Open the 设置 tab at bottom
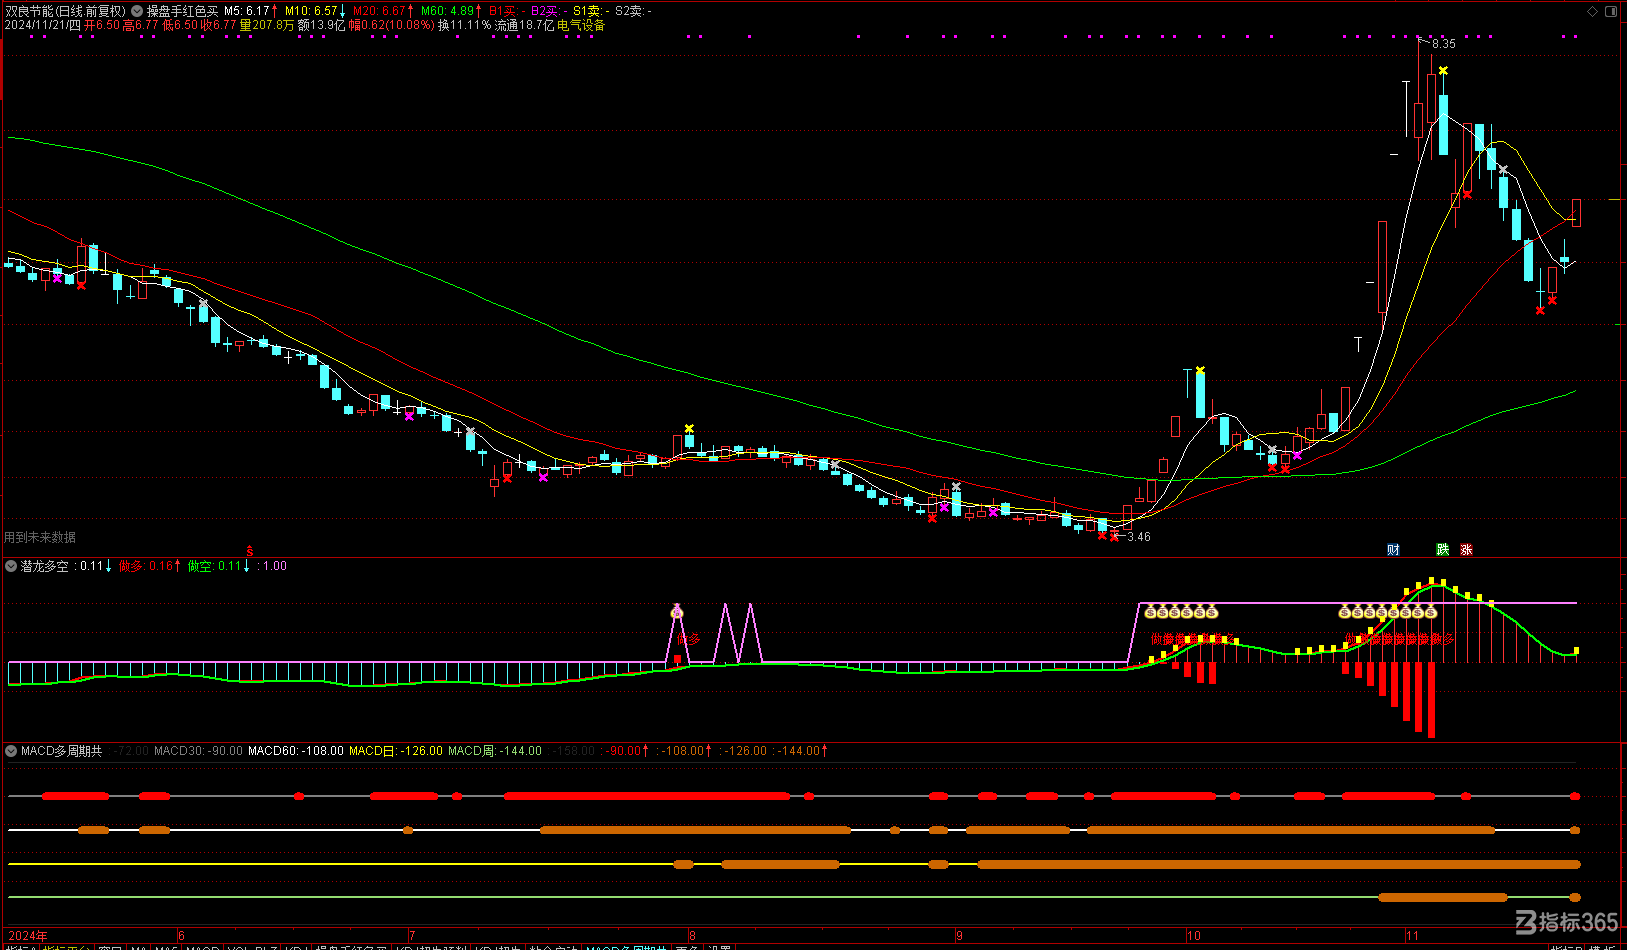Viewport: 1627px width, 950px height. tap(719, 947)
